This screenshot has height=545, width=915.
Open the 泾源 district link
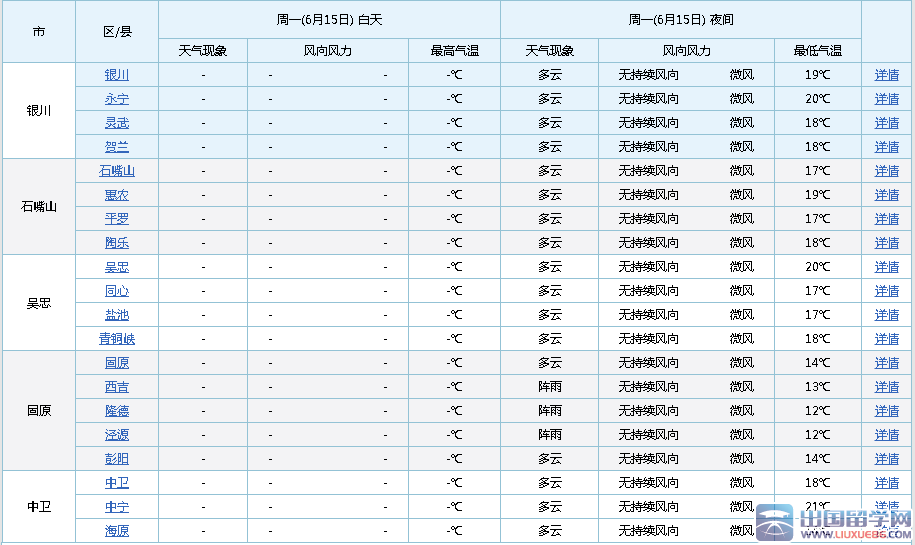pos(117,435)
